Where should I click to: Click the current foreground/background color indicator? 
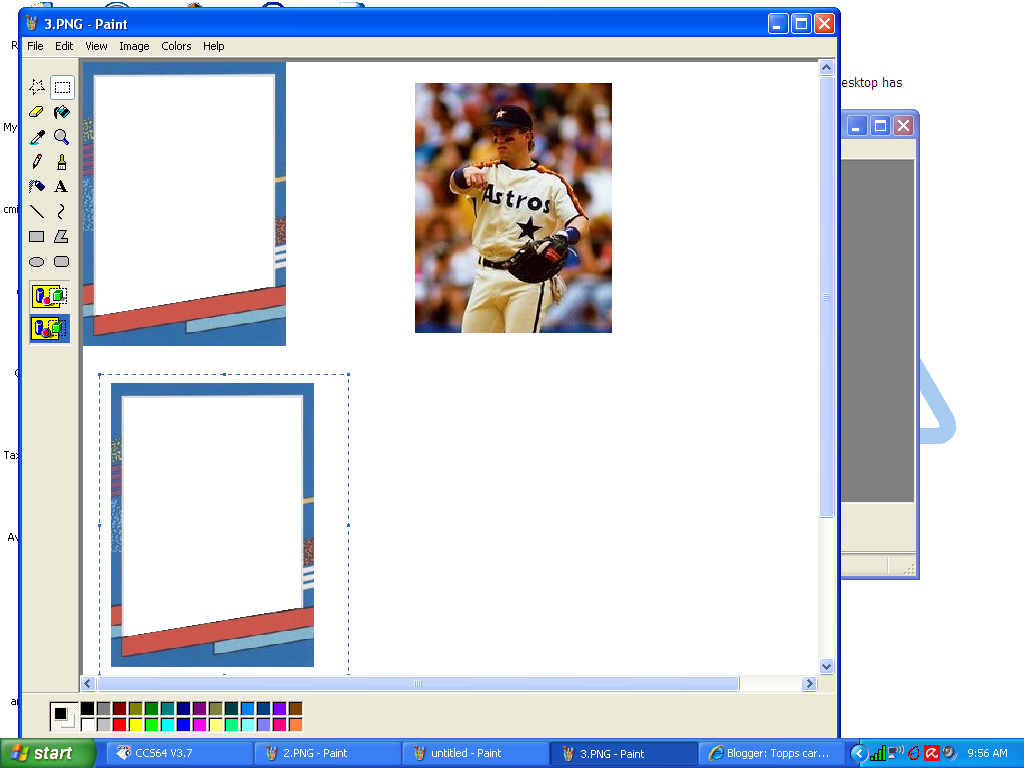63,716
